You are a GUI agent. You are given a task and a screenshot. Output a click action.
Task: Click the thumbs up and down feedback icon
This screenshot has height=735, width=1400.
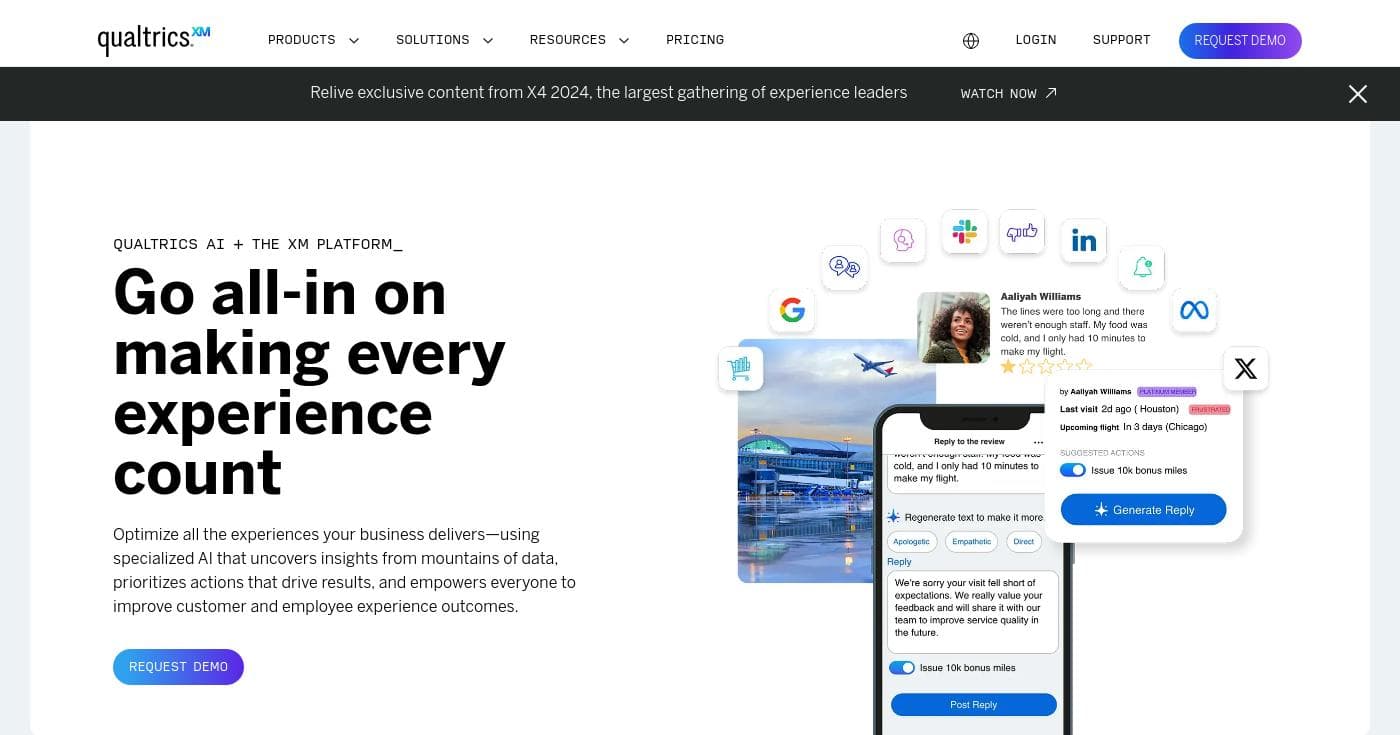1021,232
